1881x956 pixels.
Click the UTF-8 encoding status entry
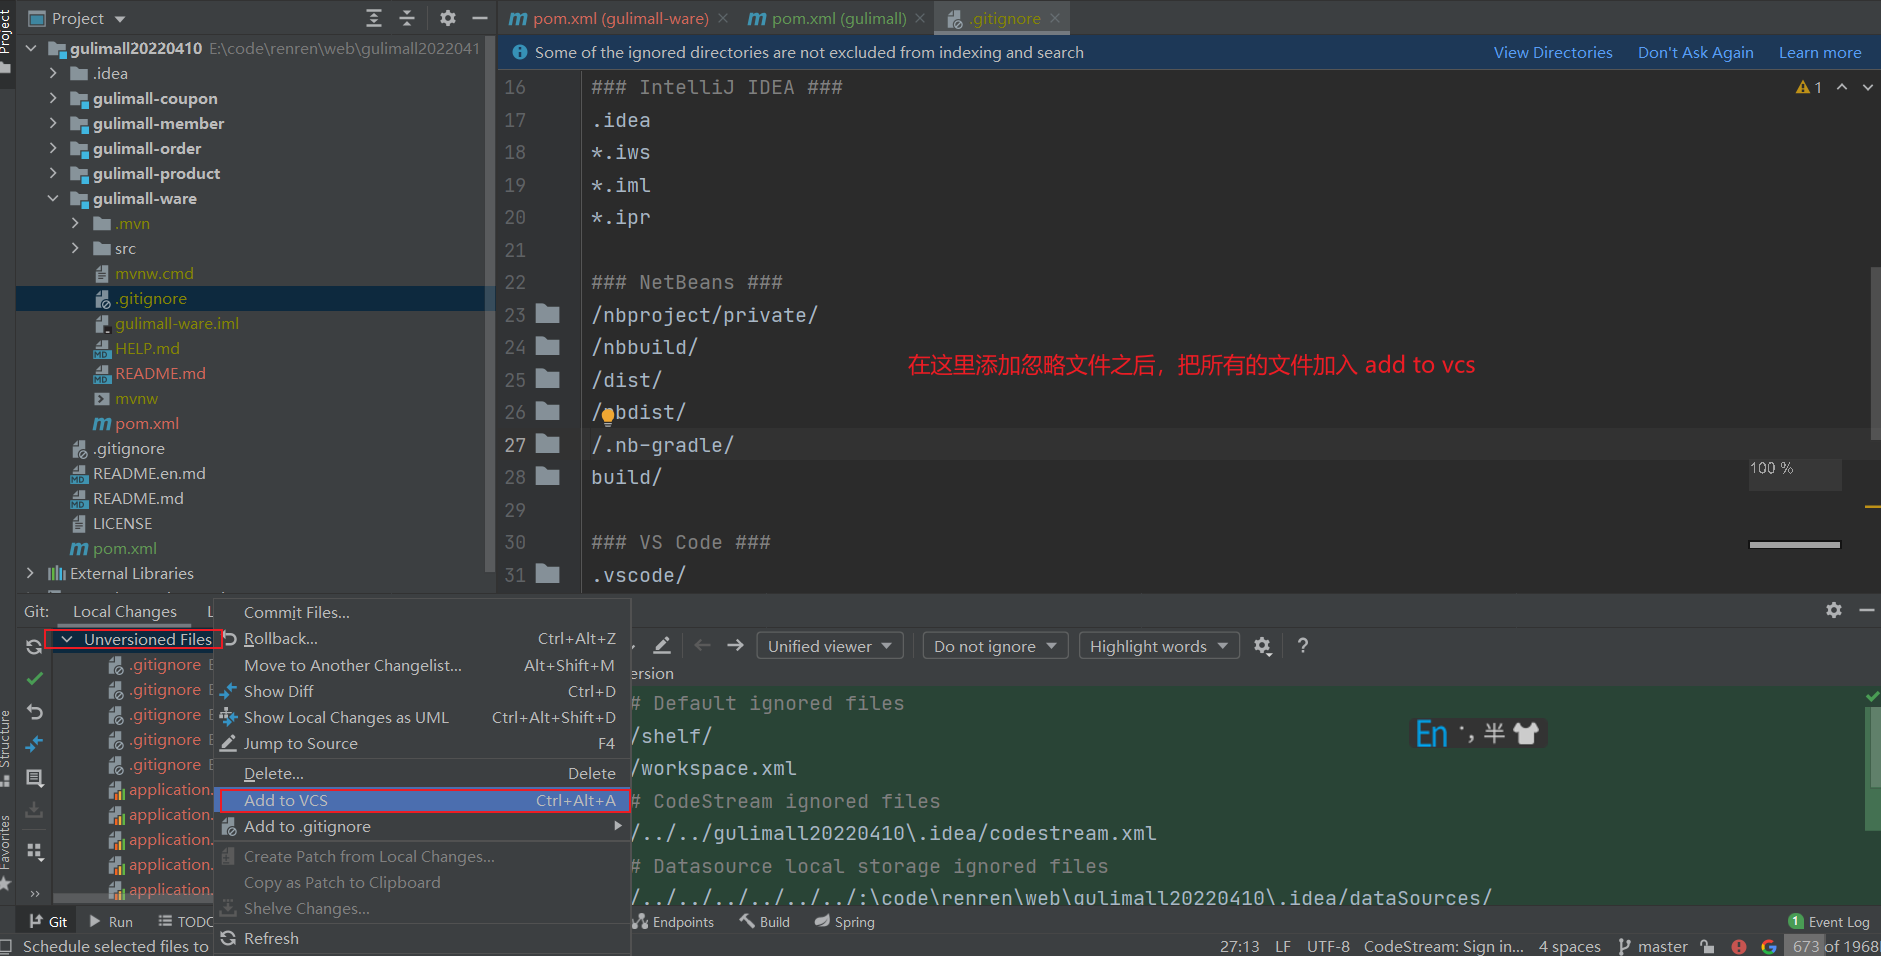[1328, 946]
